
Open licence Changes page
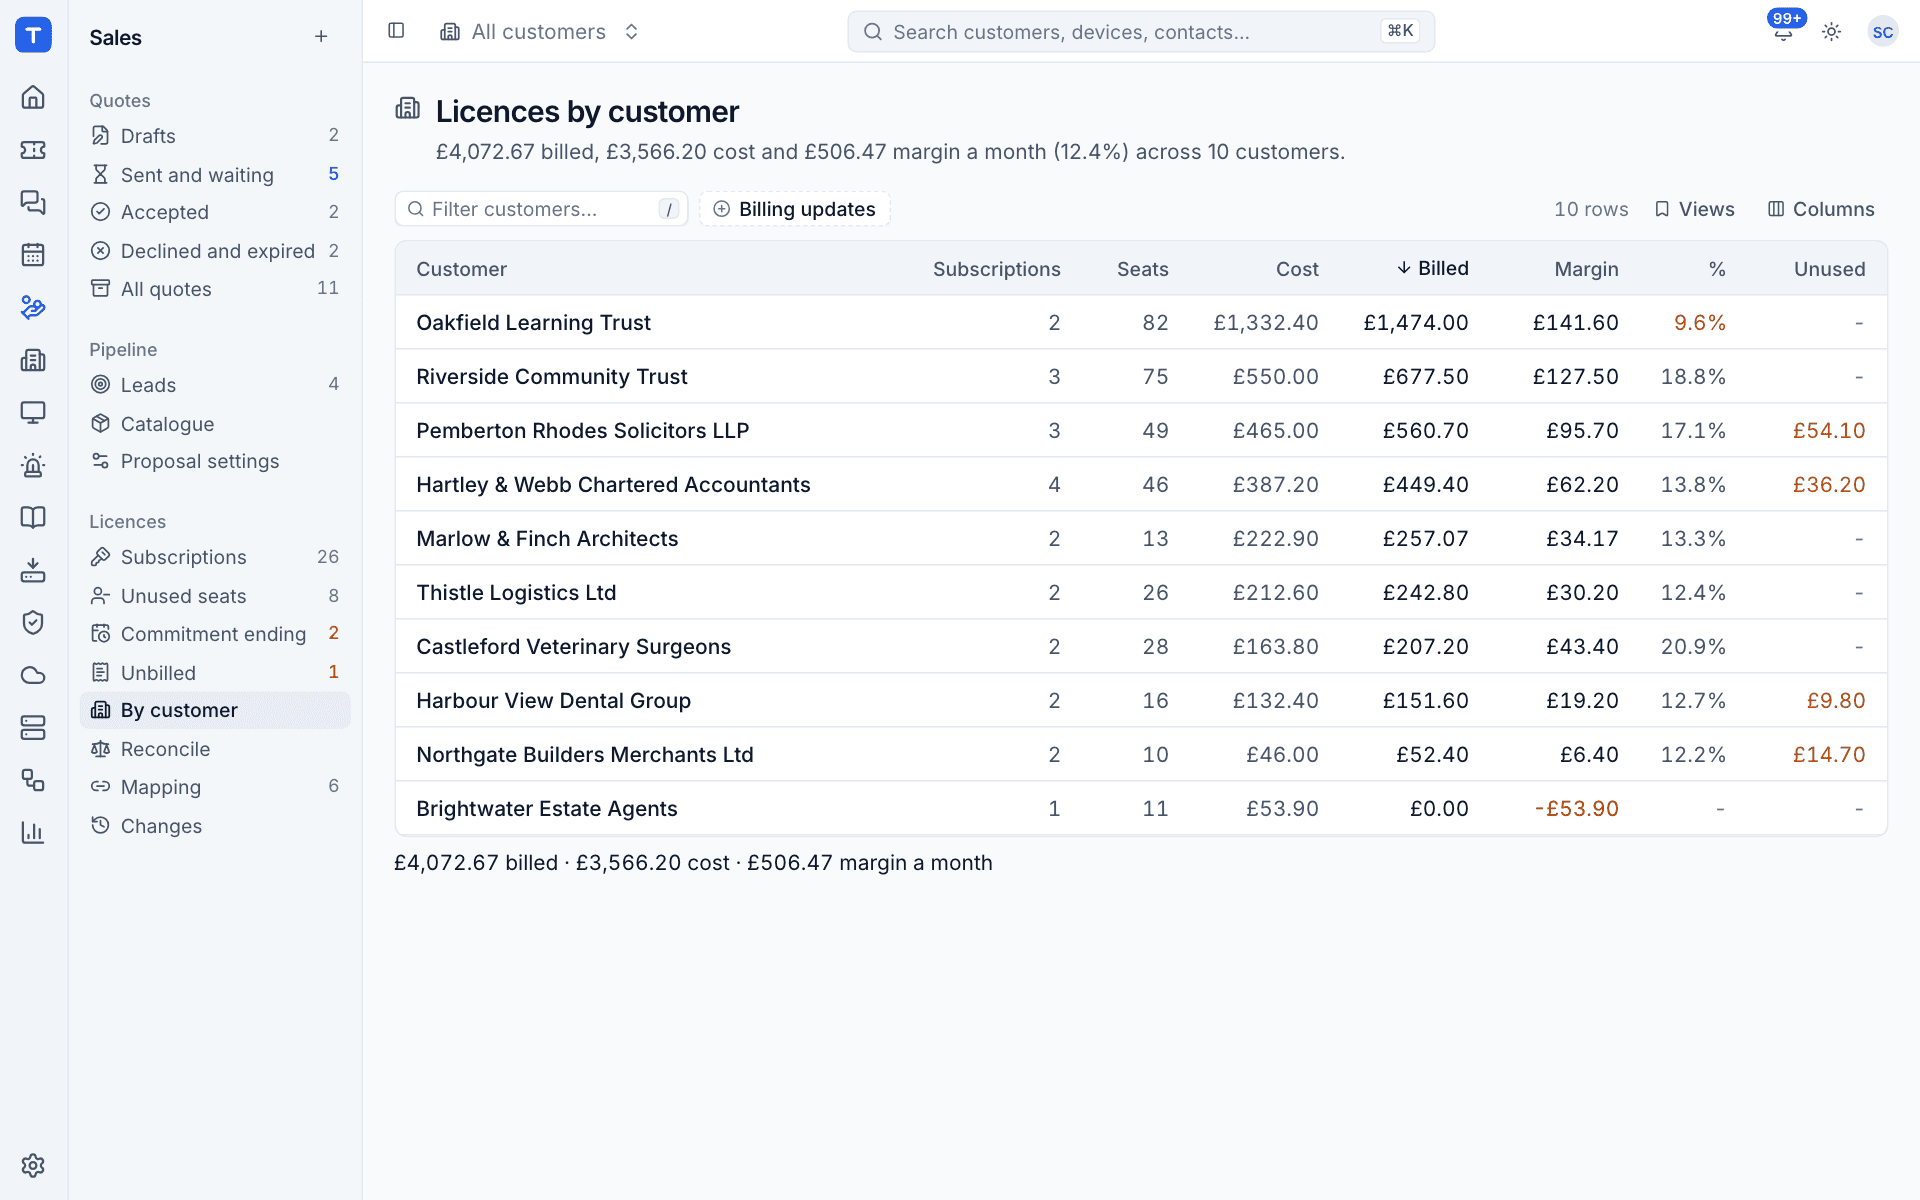215,826
